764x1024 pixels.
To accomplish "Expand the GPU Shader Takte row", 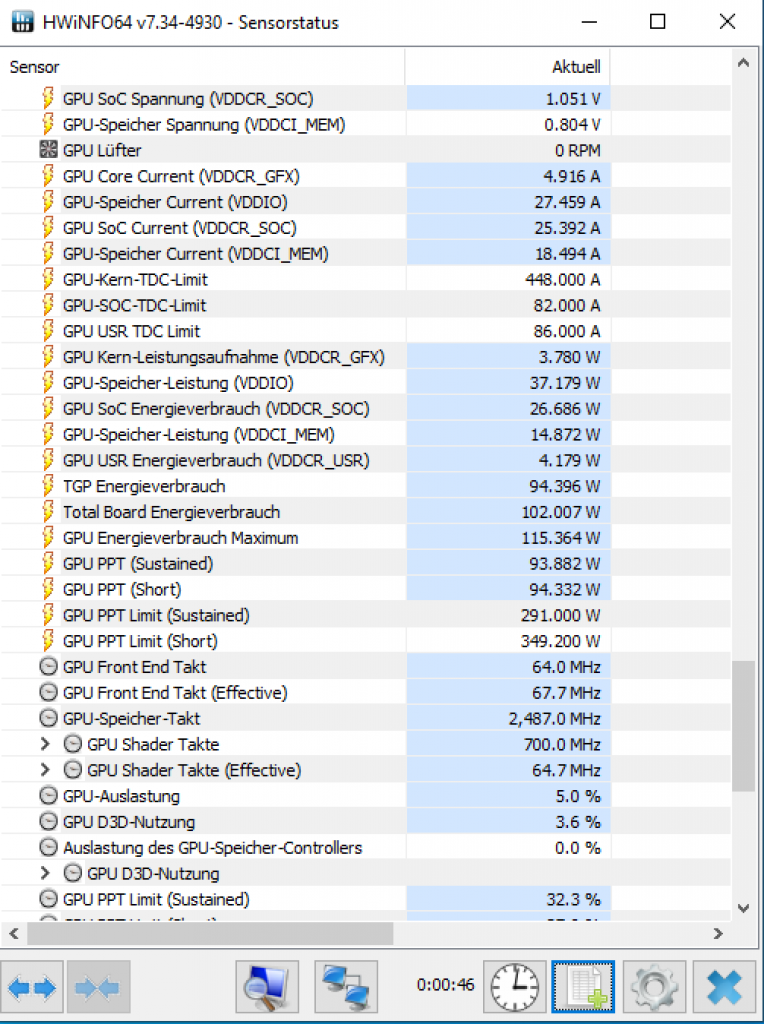I will (44, 744).
